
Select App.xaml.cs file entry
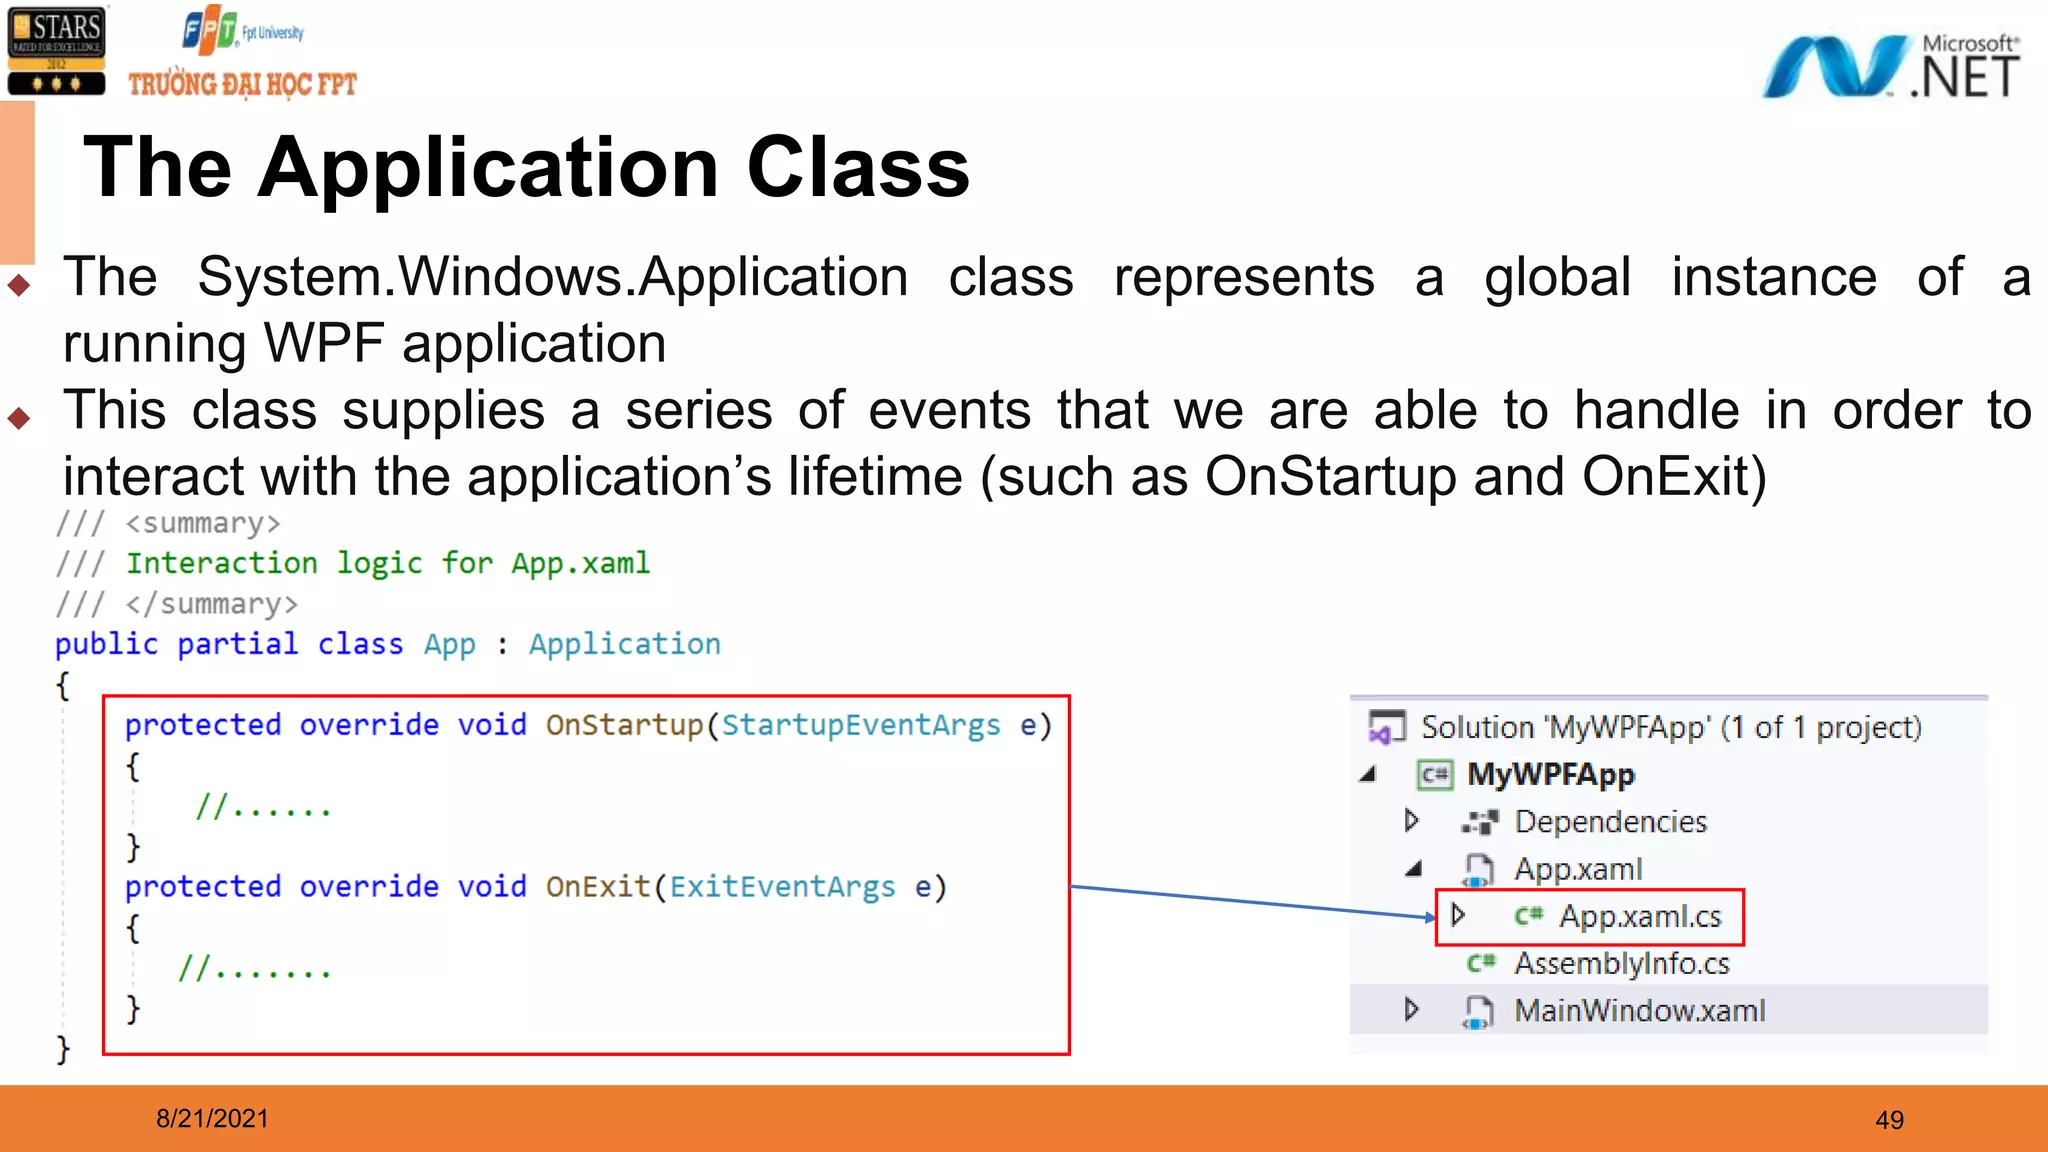point(1640,916)
